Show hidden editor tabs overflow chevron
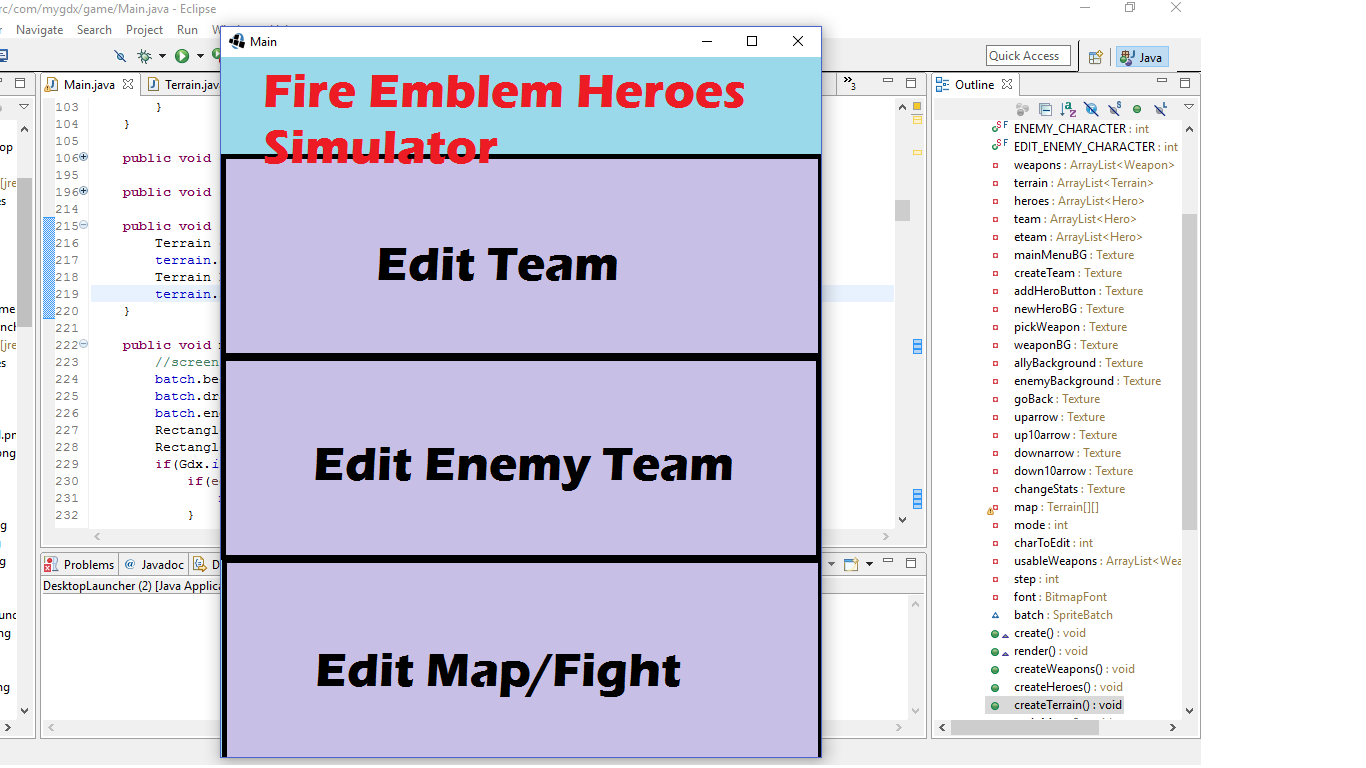The height and width of the screenshot is (768, 1366). (x=850, y=84)
